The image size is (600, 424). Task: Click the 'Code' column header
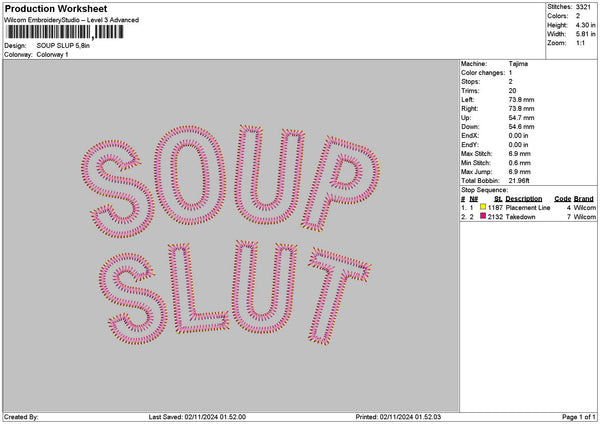pyautogui.click(x=562, y=199)
